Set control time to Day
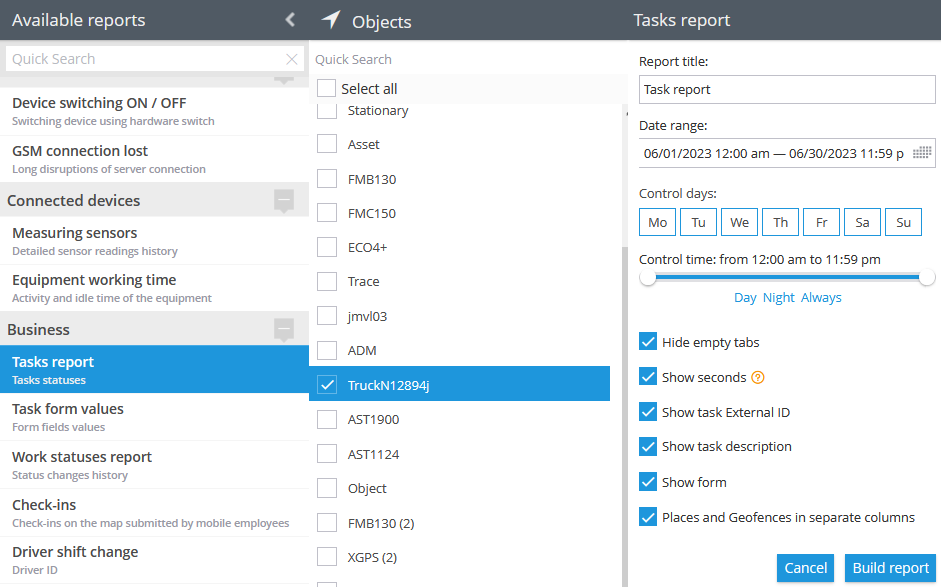941x587 pixels. 745,298
